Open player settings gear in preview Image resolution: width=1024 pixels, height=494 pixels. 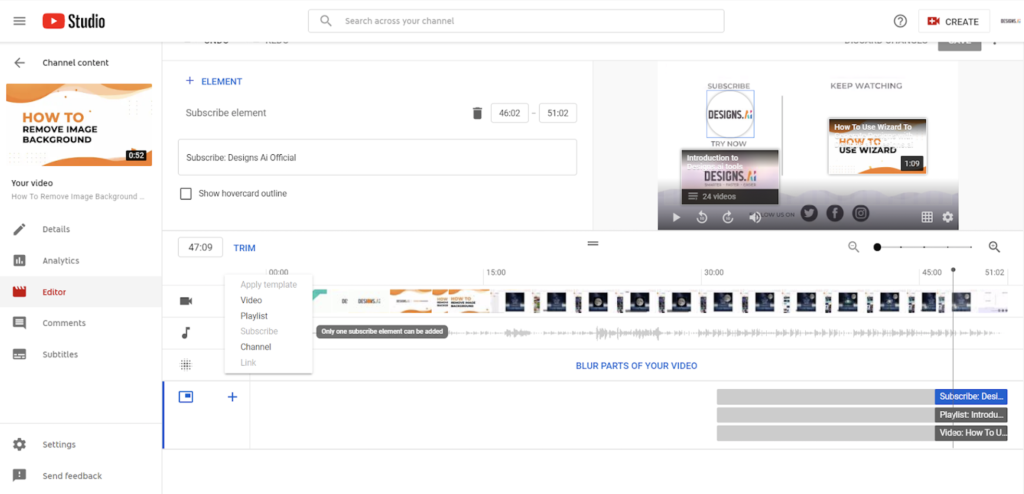(x=947, y=217)
